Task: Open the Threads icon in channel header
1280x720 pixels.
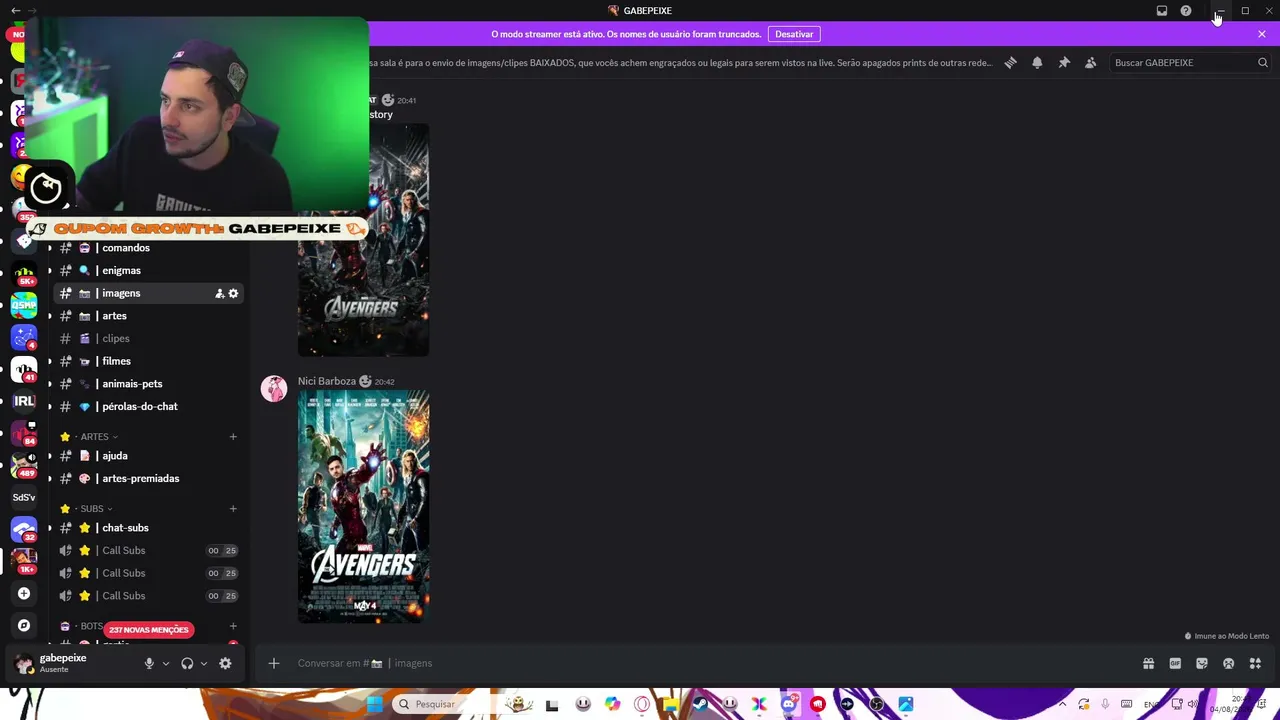Action: click(1010, 63)
